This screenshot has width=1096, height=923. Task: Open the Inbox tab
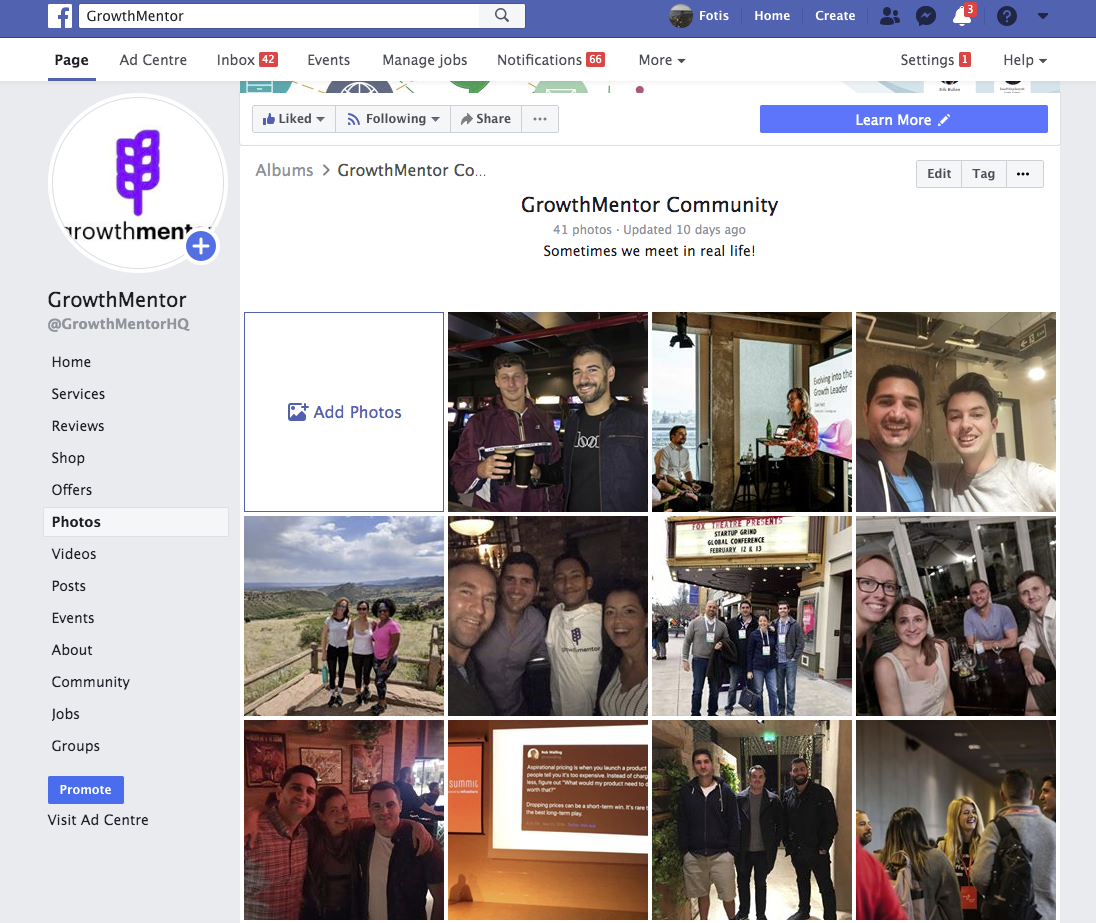pos(247,60)
